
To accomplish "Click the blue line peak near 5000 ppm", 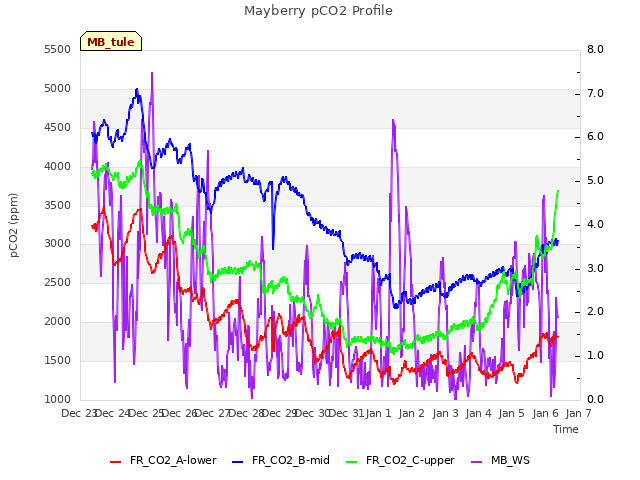I will pos(137,89).
